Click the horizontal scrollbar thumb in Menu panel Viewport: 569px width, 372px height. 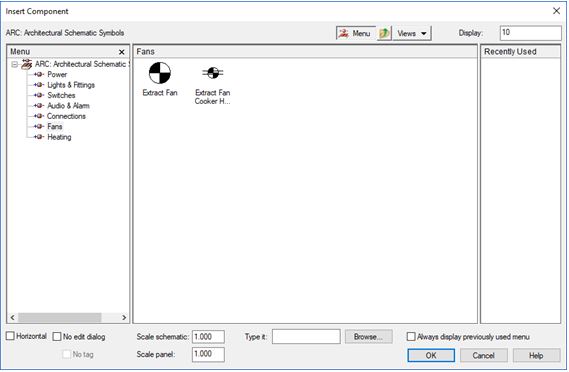60,318
